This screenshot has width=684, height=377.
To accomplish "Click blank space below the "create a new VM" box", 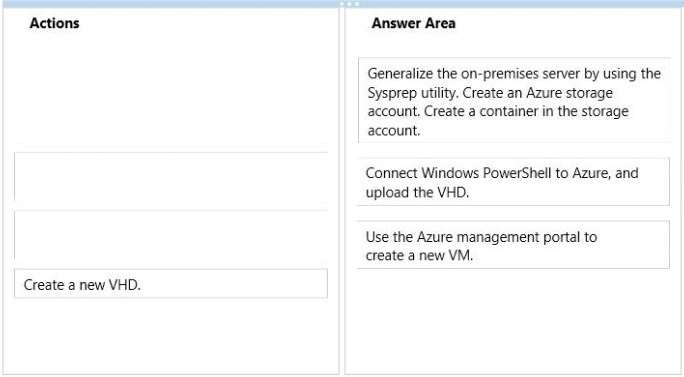I will point(513,321).
